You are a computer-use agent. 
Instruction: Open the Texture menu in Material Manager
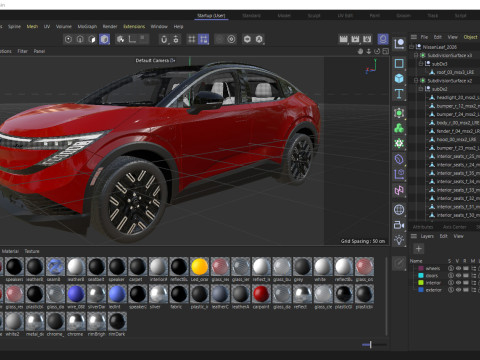(x=32, y=251)
